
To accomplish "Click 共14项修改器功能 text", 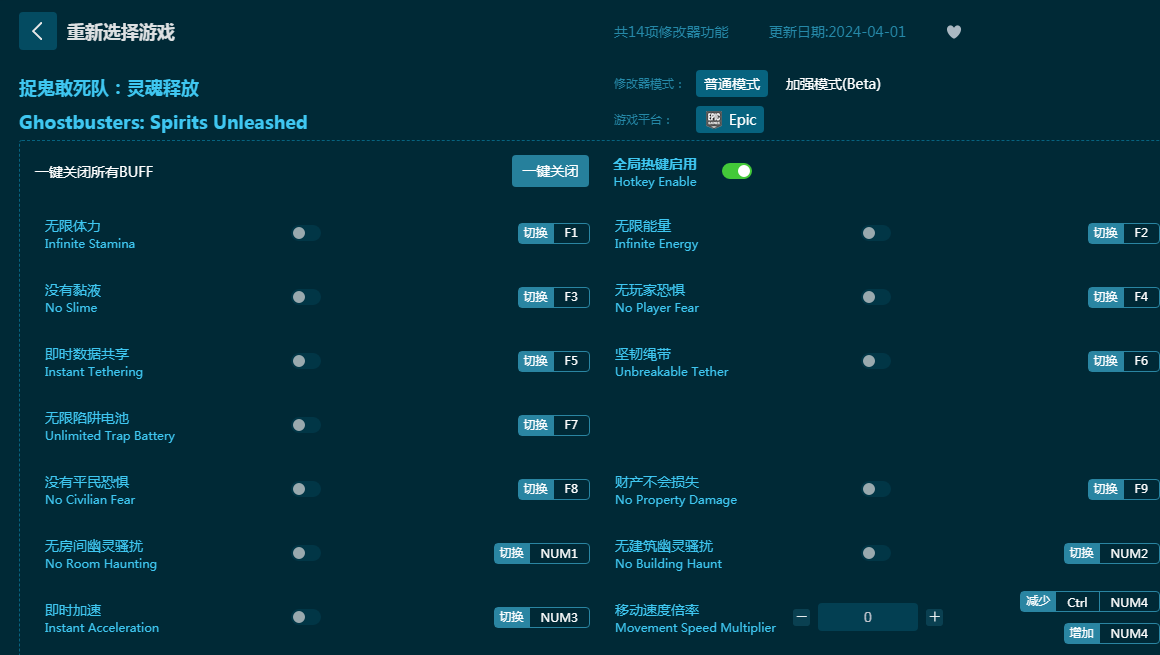I will [x=671, y=32].
